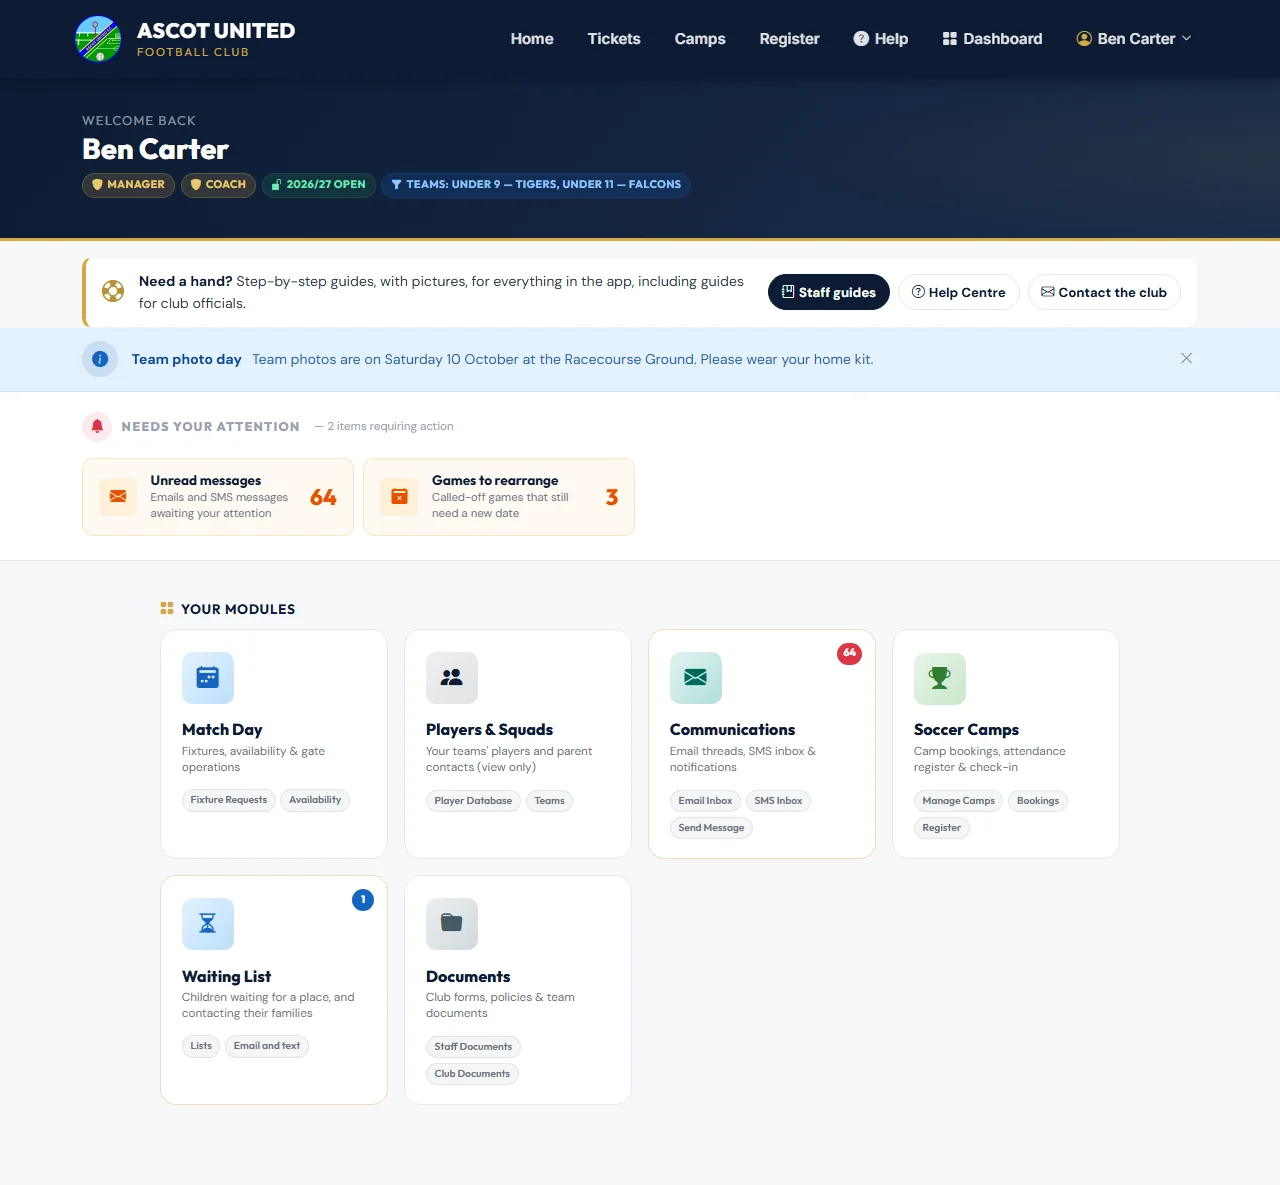1280x1185 pixels.
Task: Open the Email Inbox chip
Action: pyautogui.click(x=705, y=801)
